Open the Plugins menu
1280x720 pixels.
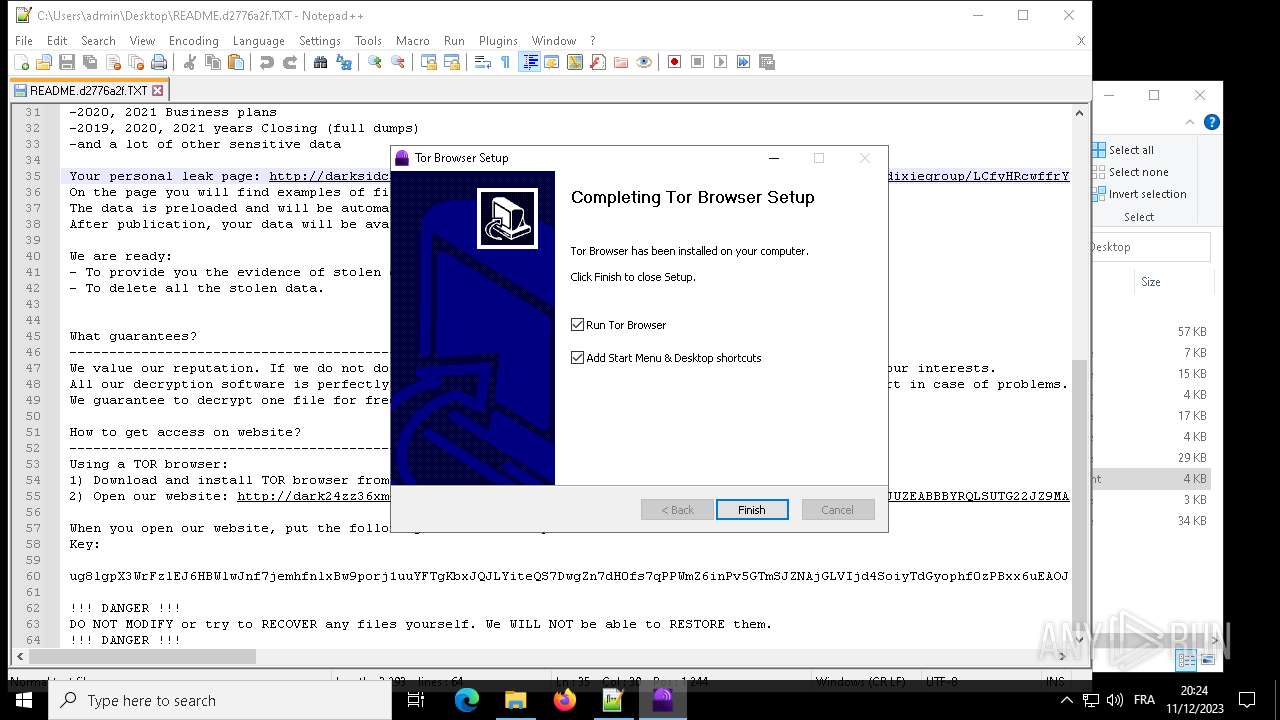[x=498, y=41]
